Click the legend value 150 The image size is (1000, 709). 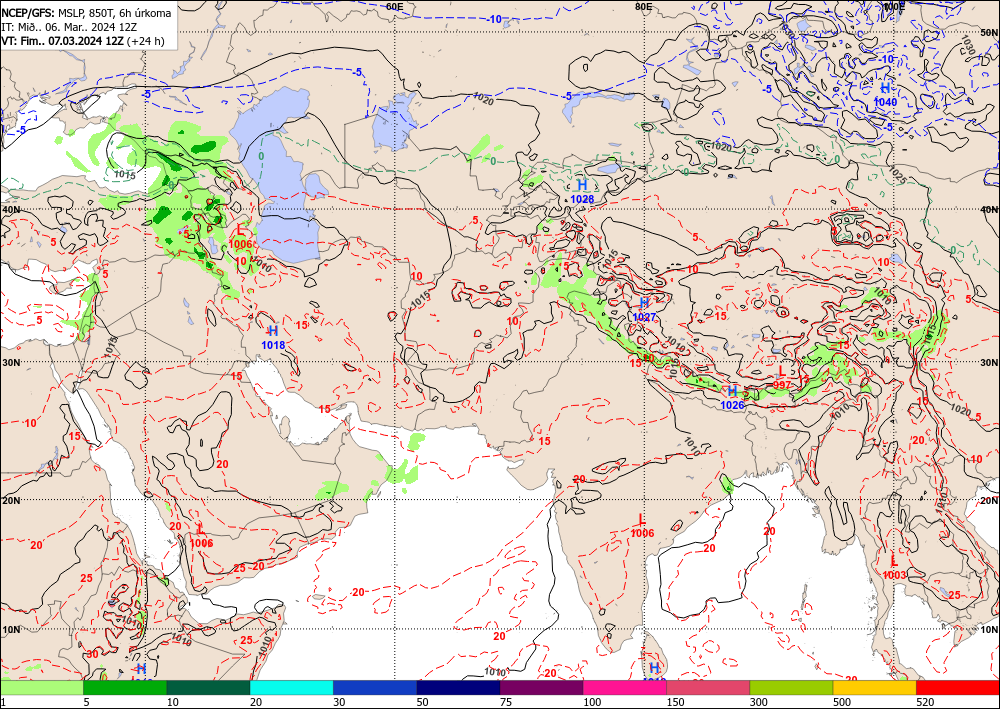675,702
